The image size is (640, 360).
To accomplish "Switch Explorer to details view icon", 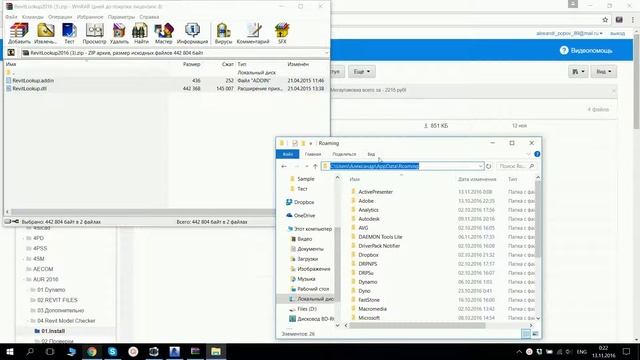I will pos(526,334).
